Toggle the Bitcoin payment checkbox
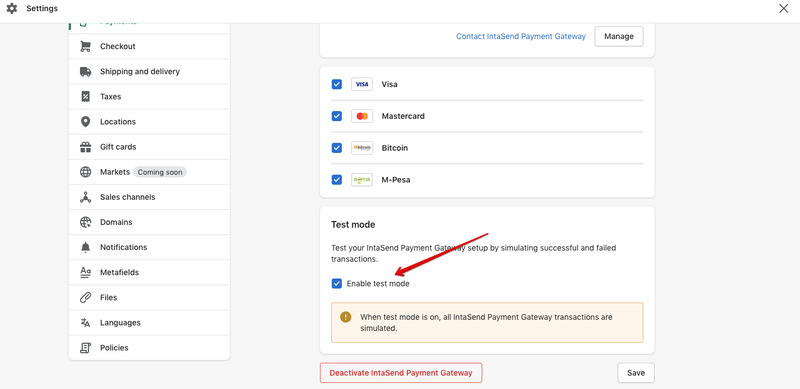Viewport: 800px width, 389px height. (337, 148)
